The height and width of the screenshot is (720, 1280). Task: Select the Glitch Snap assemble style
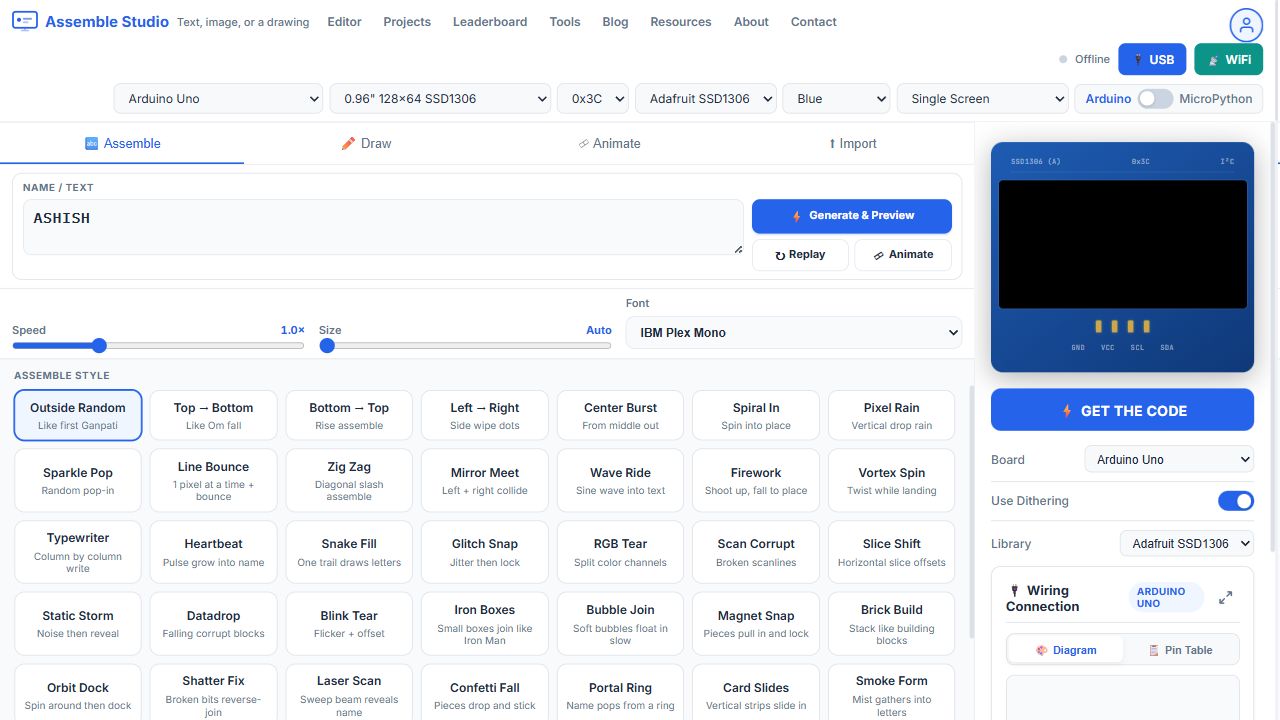pos(484,552)
